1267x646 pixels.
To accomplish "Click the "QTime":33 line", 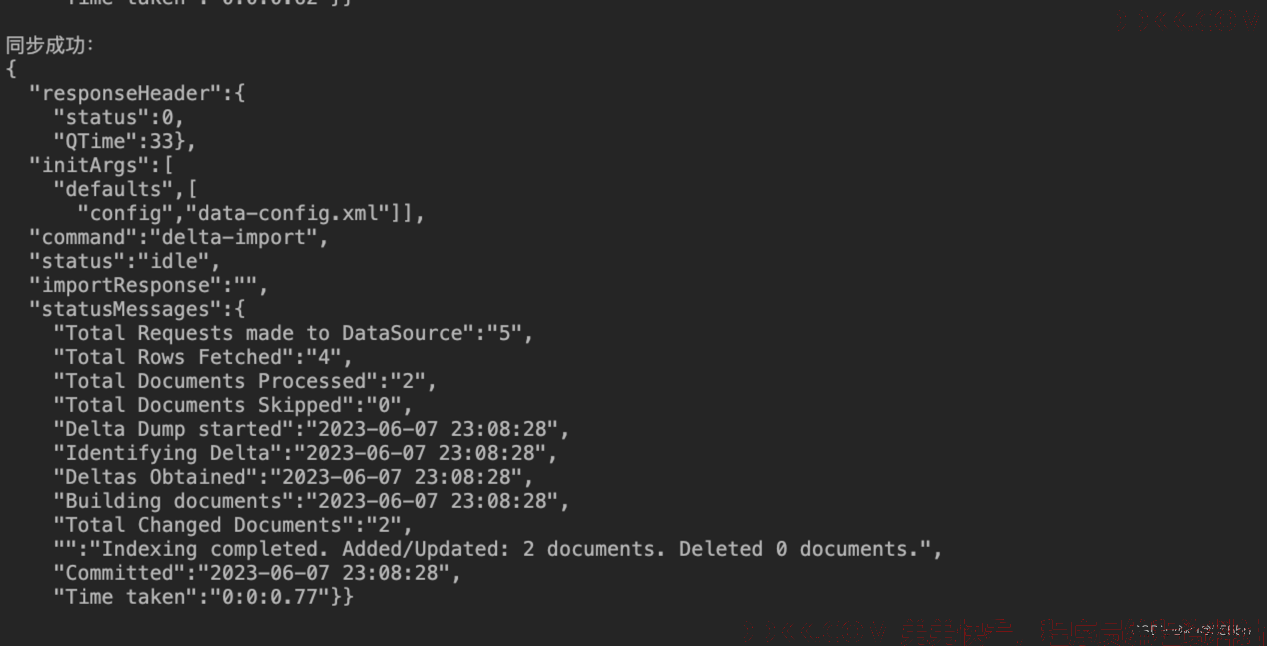I will (125, 141).
